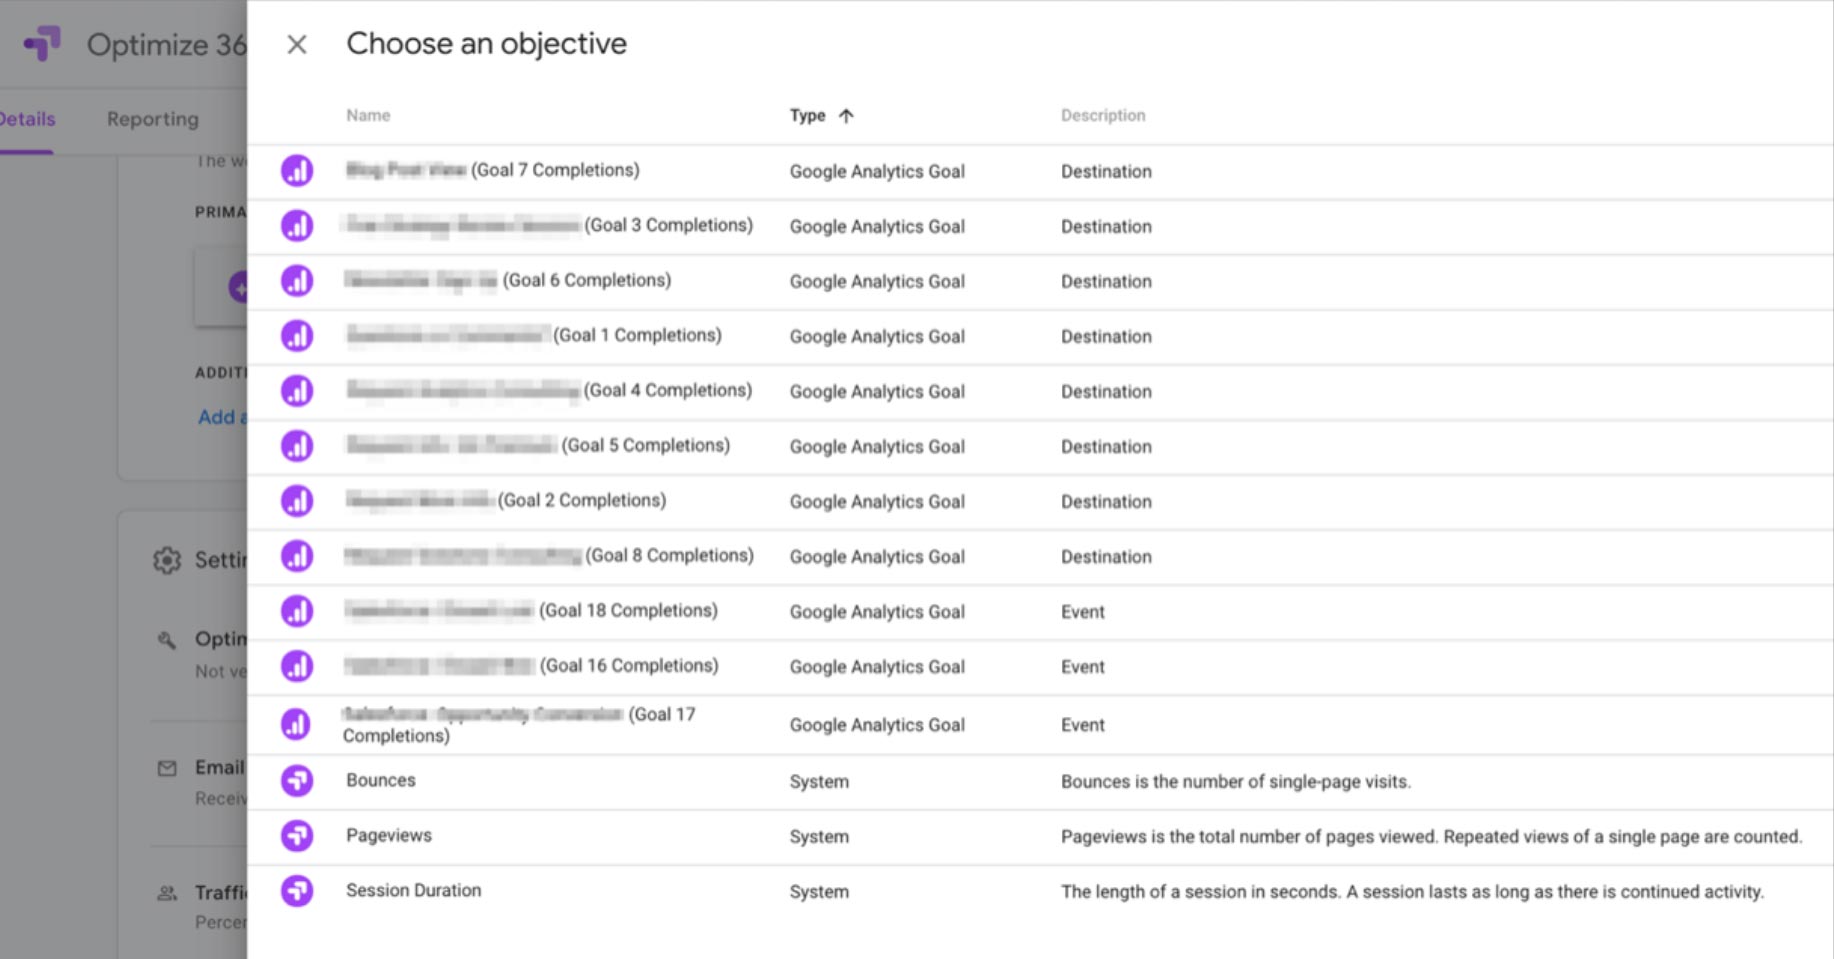Click the Optimize 360 logo icon

tap(41, 44)
